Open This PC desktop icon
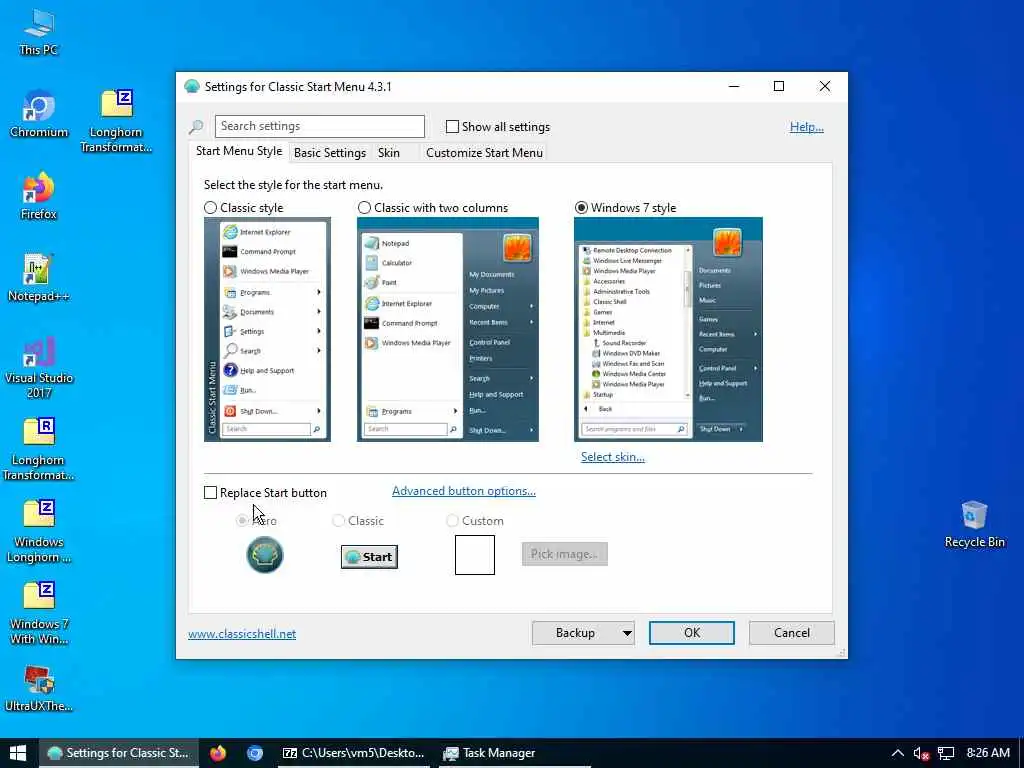This screenshot has width=1024, height=768. click(39, 31)
